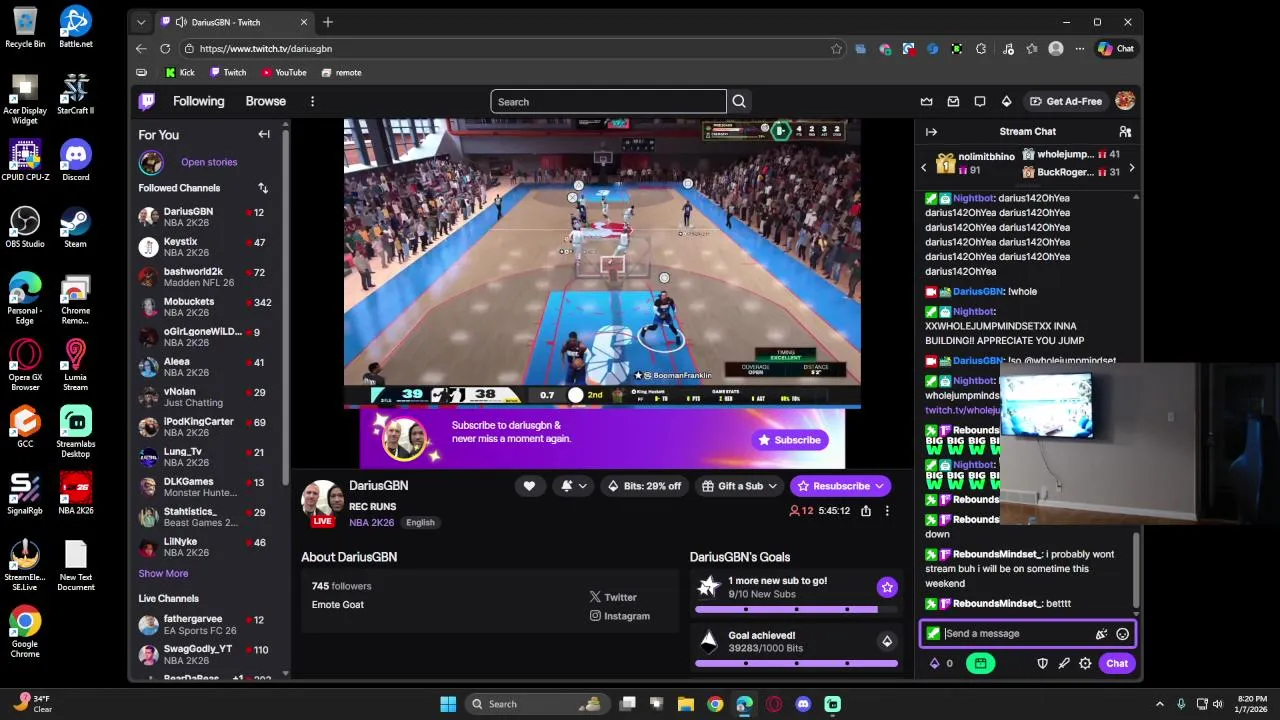Bookmark page with star in address bar

pyautogui.click(x=836, y=48)
